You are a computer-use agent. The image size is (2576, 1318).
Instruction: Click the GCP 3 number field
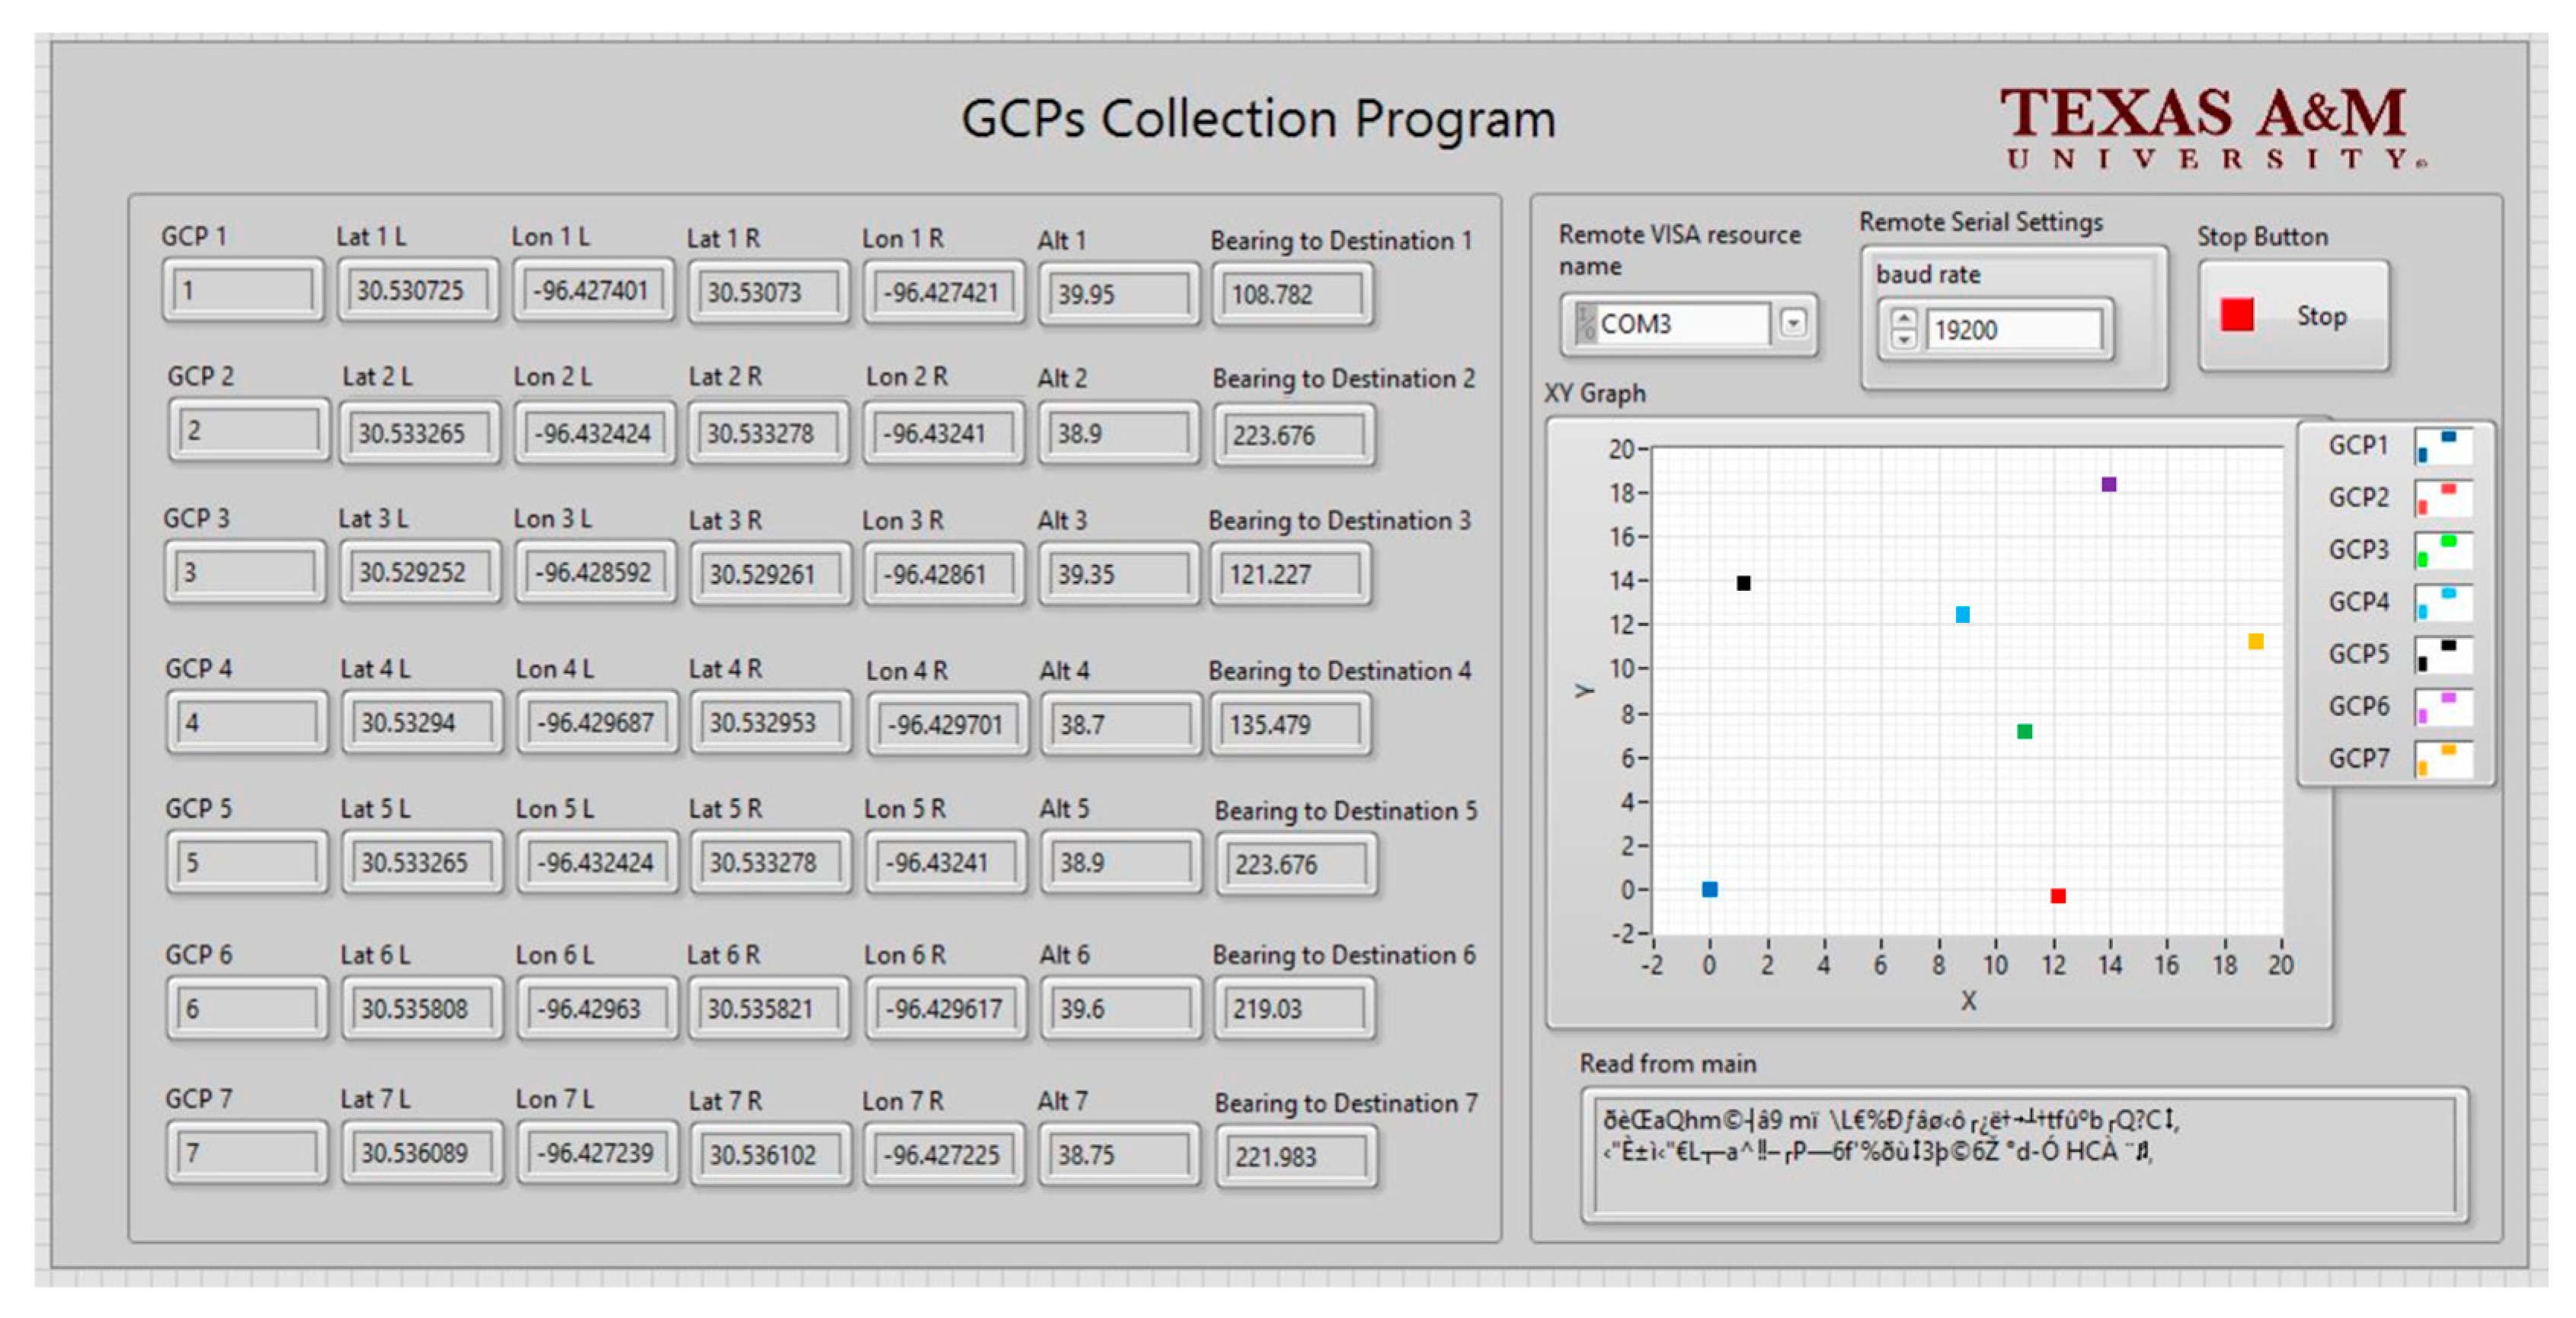(245, 572)
